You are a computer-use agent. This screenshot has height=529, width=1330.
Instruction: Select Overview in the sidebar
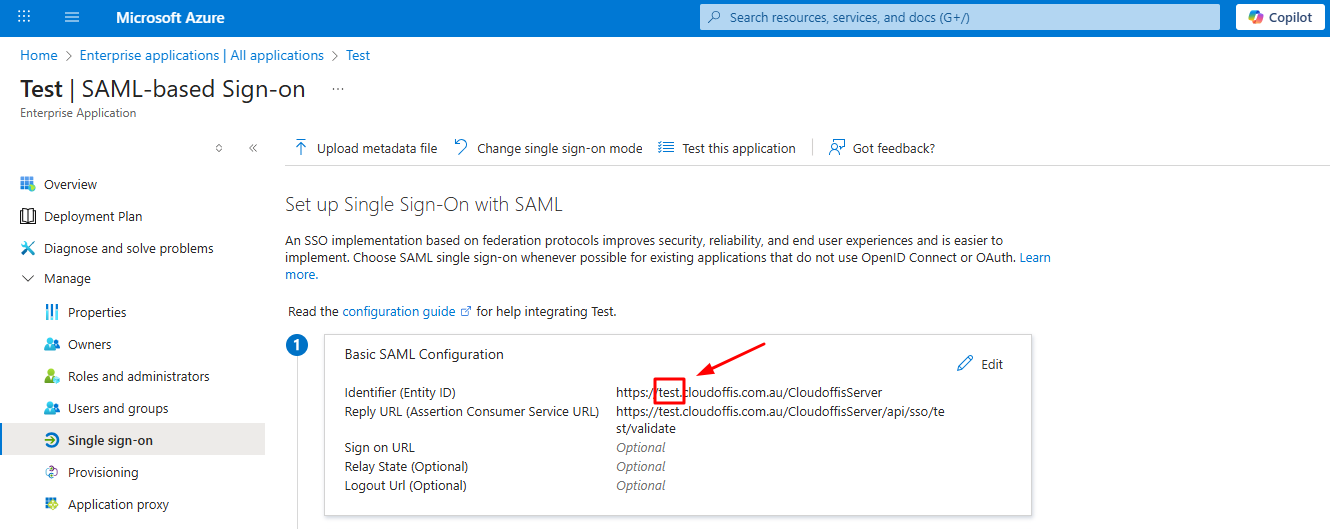coord(70,185)
